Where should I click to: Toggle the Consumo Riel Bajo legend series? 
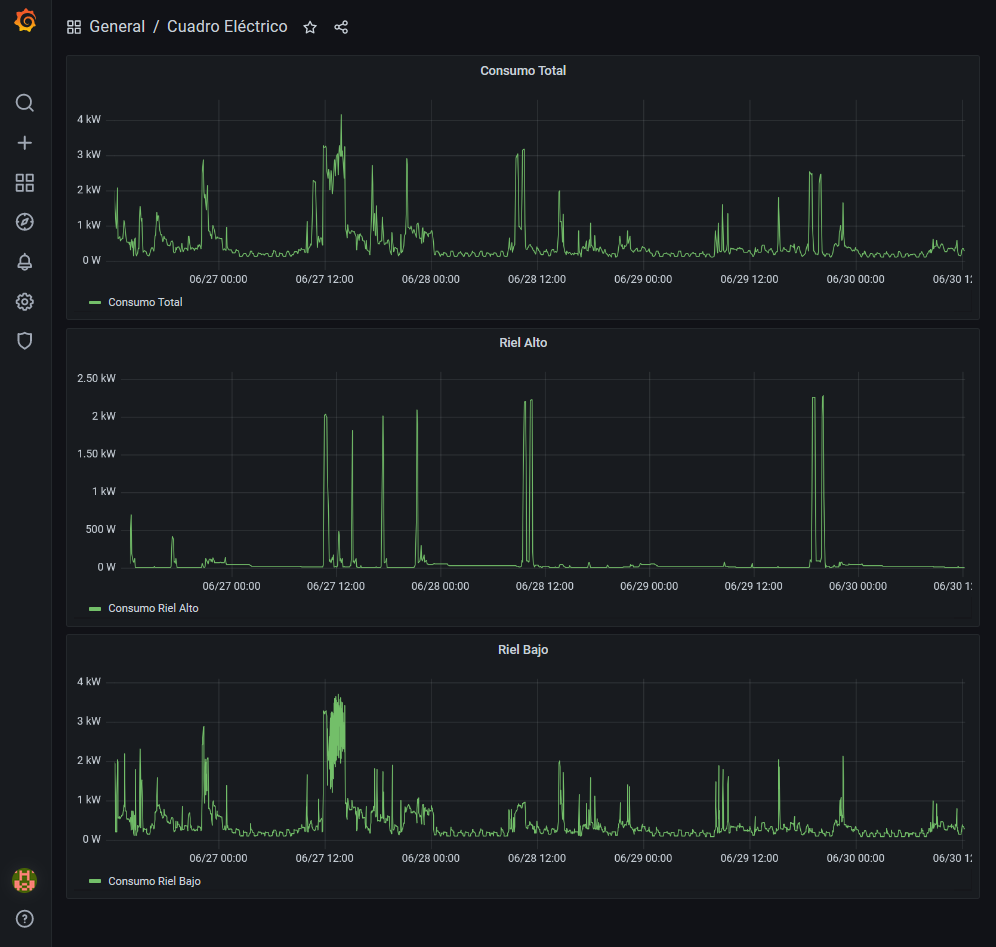tap(154, 882)
